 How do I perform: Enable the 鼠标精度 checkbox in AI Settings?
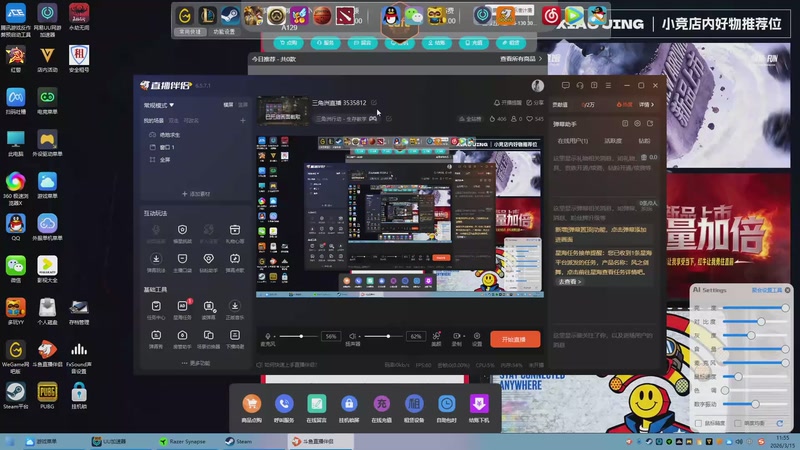point(698,423)
